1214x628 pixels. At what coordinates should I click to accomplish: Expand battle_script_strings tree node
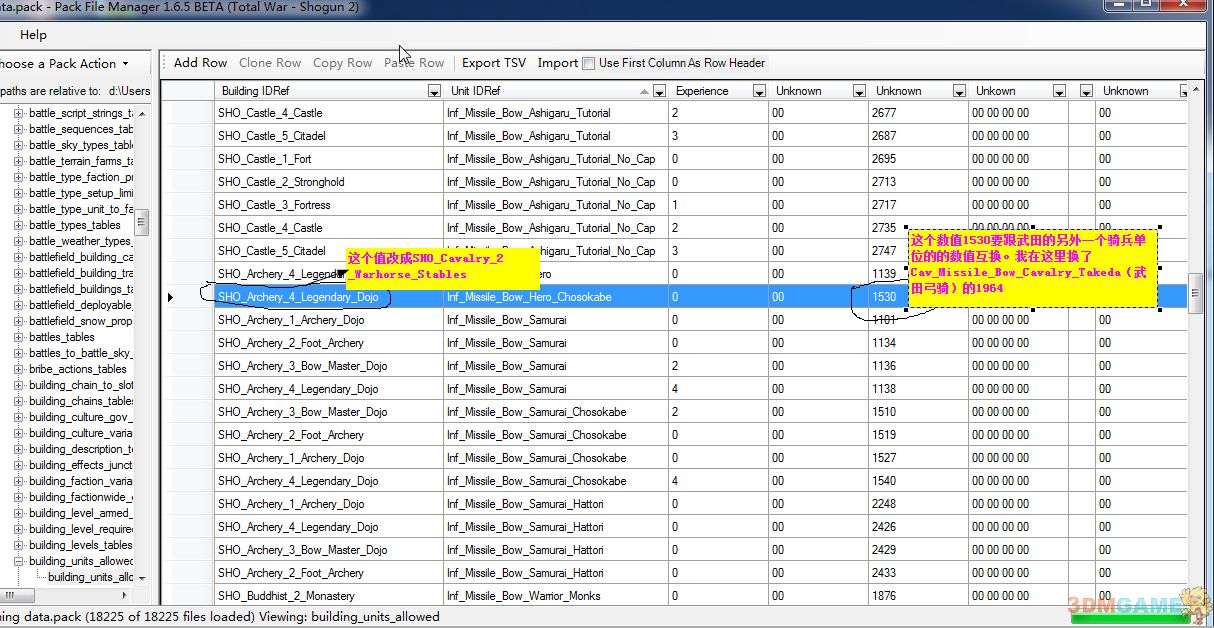tap(19, 113)
